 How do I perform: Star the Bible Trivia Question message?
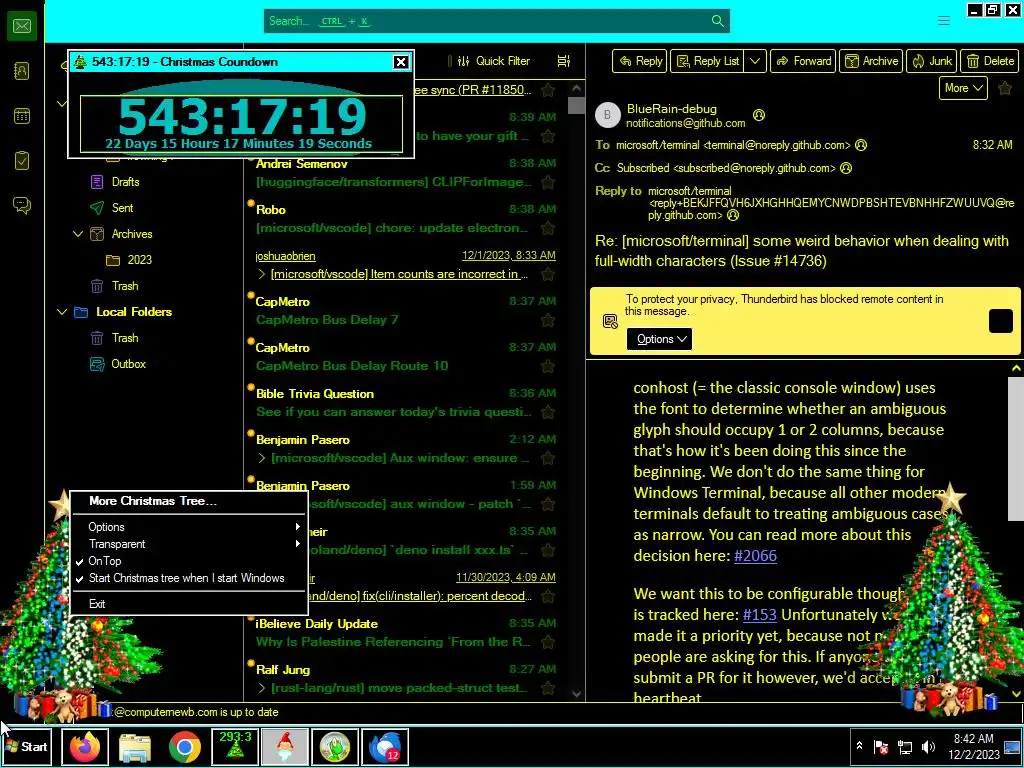[x=548, y=412]
